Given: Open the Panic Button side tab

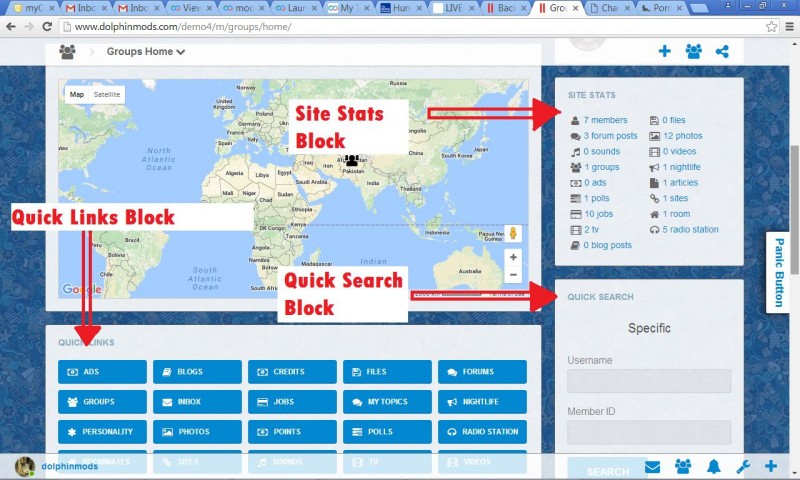Looking at the screenshot, I should pyautogui.click(x=779, y=272).
